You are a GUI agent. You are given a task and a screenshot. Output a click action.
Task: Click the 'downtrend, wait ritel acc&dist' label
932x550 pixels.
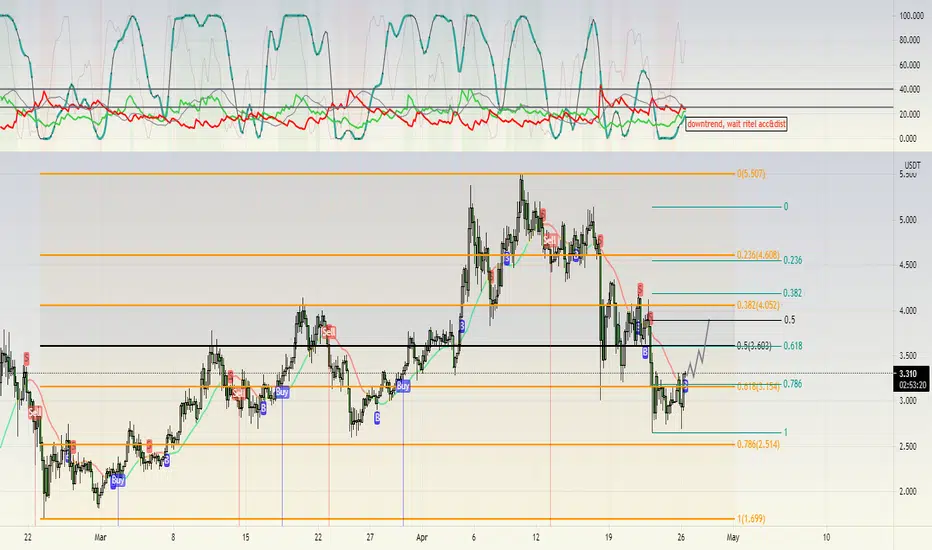736,124
